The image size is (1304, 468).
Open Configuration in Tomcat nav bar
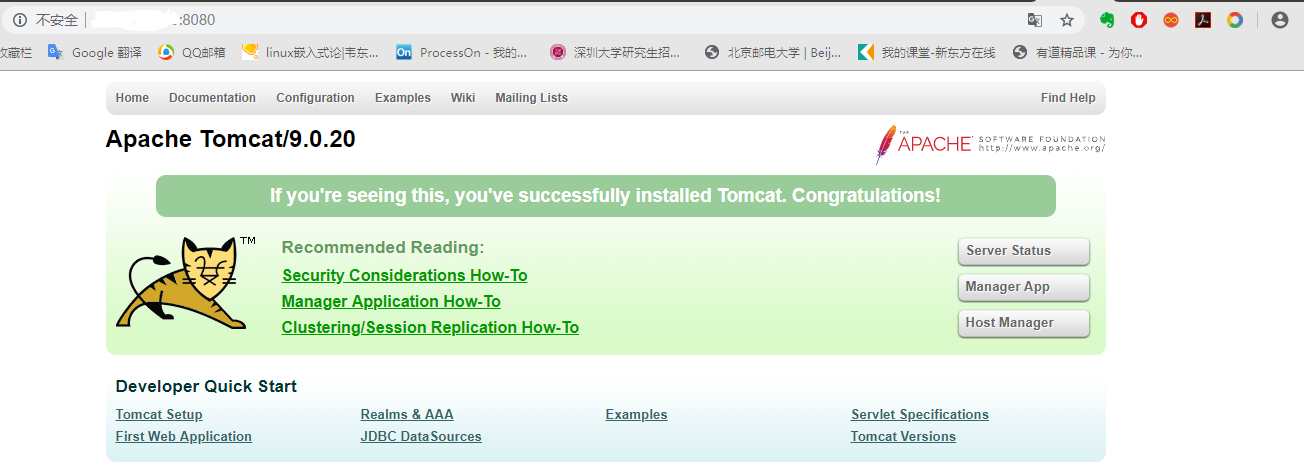(315, 98)
